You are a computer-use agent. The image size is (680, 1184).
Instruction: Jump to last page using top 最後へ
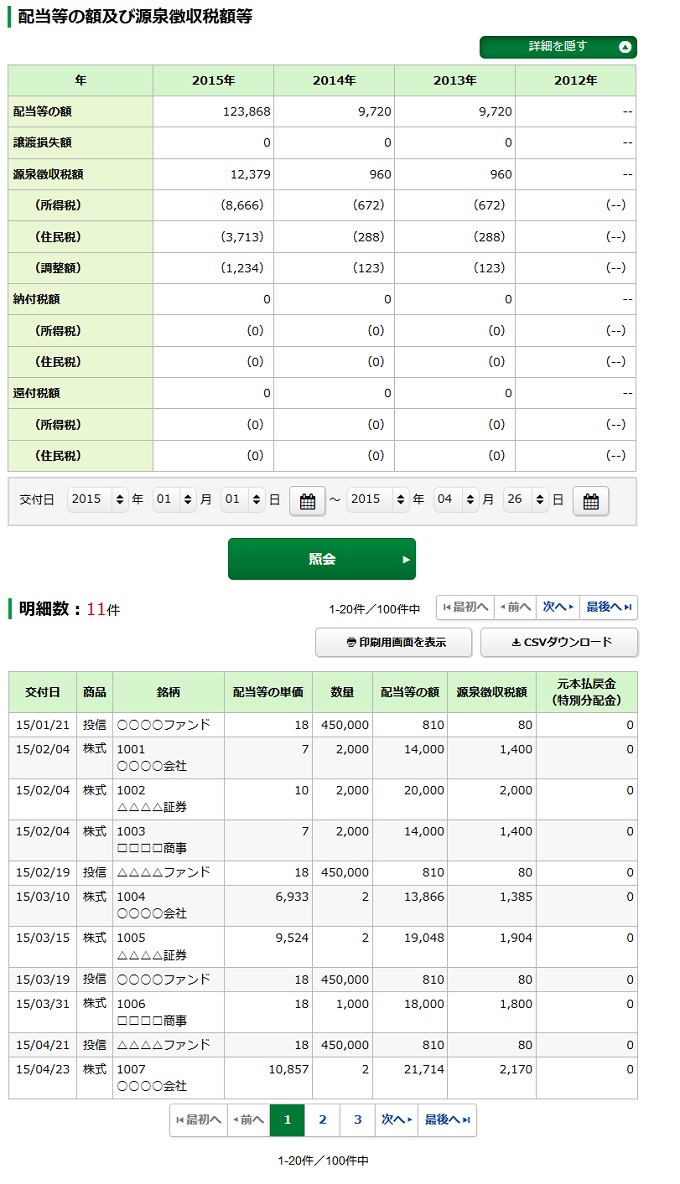coord(608,607)
